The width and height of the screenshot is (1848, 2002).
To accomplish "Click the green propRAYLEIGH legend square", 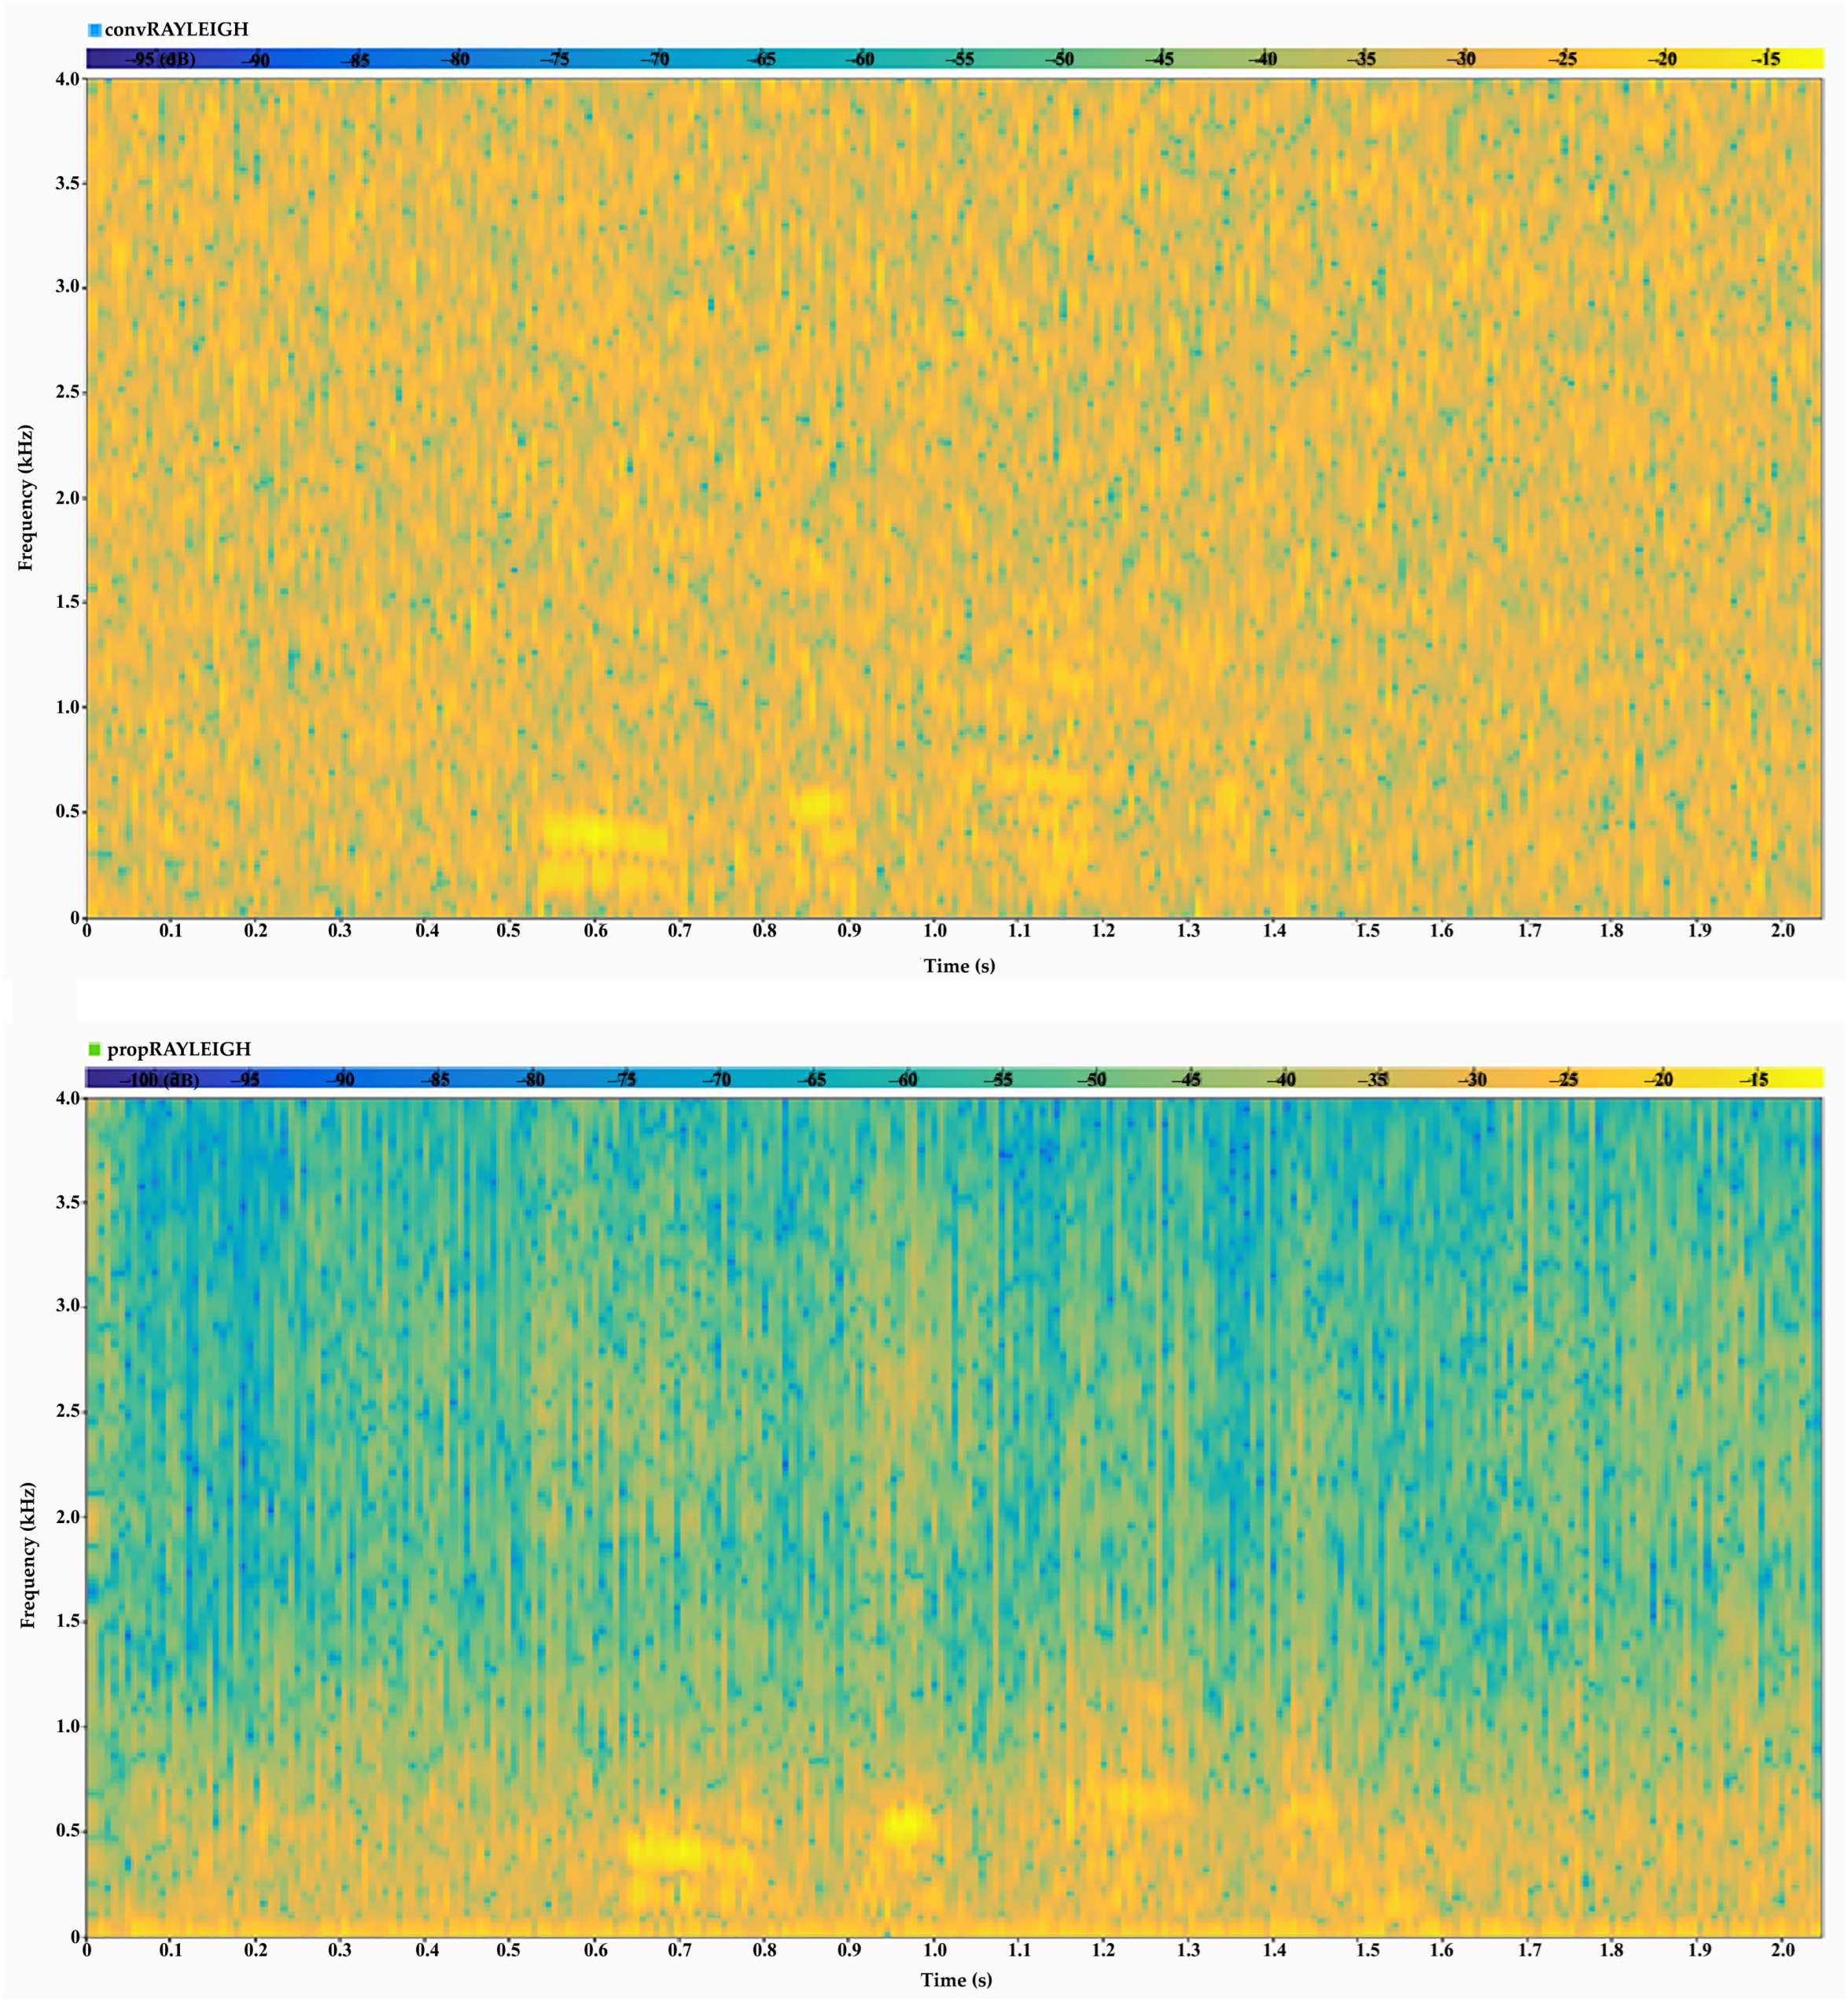I will (94, 1049).
